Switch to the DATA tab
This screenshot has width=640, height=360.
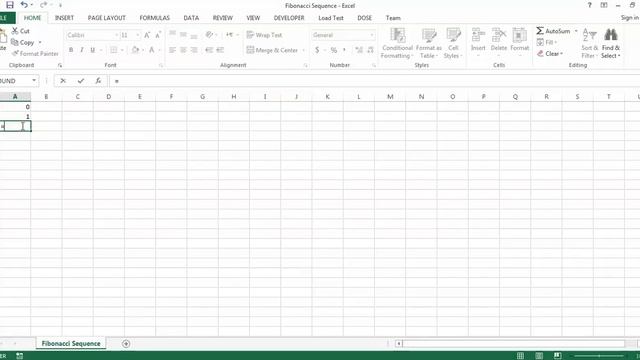pos(191,18)
